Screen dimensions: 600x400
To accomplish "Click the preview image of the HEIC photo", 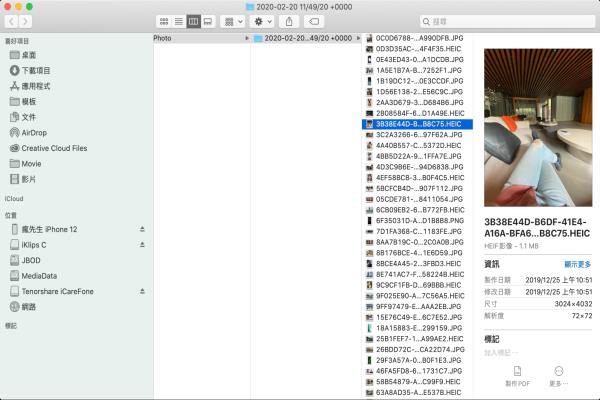I will 538,127.
